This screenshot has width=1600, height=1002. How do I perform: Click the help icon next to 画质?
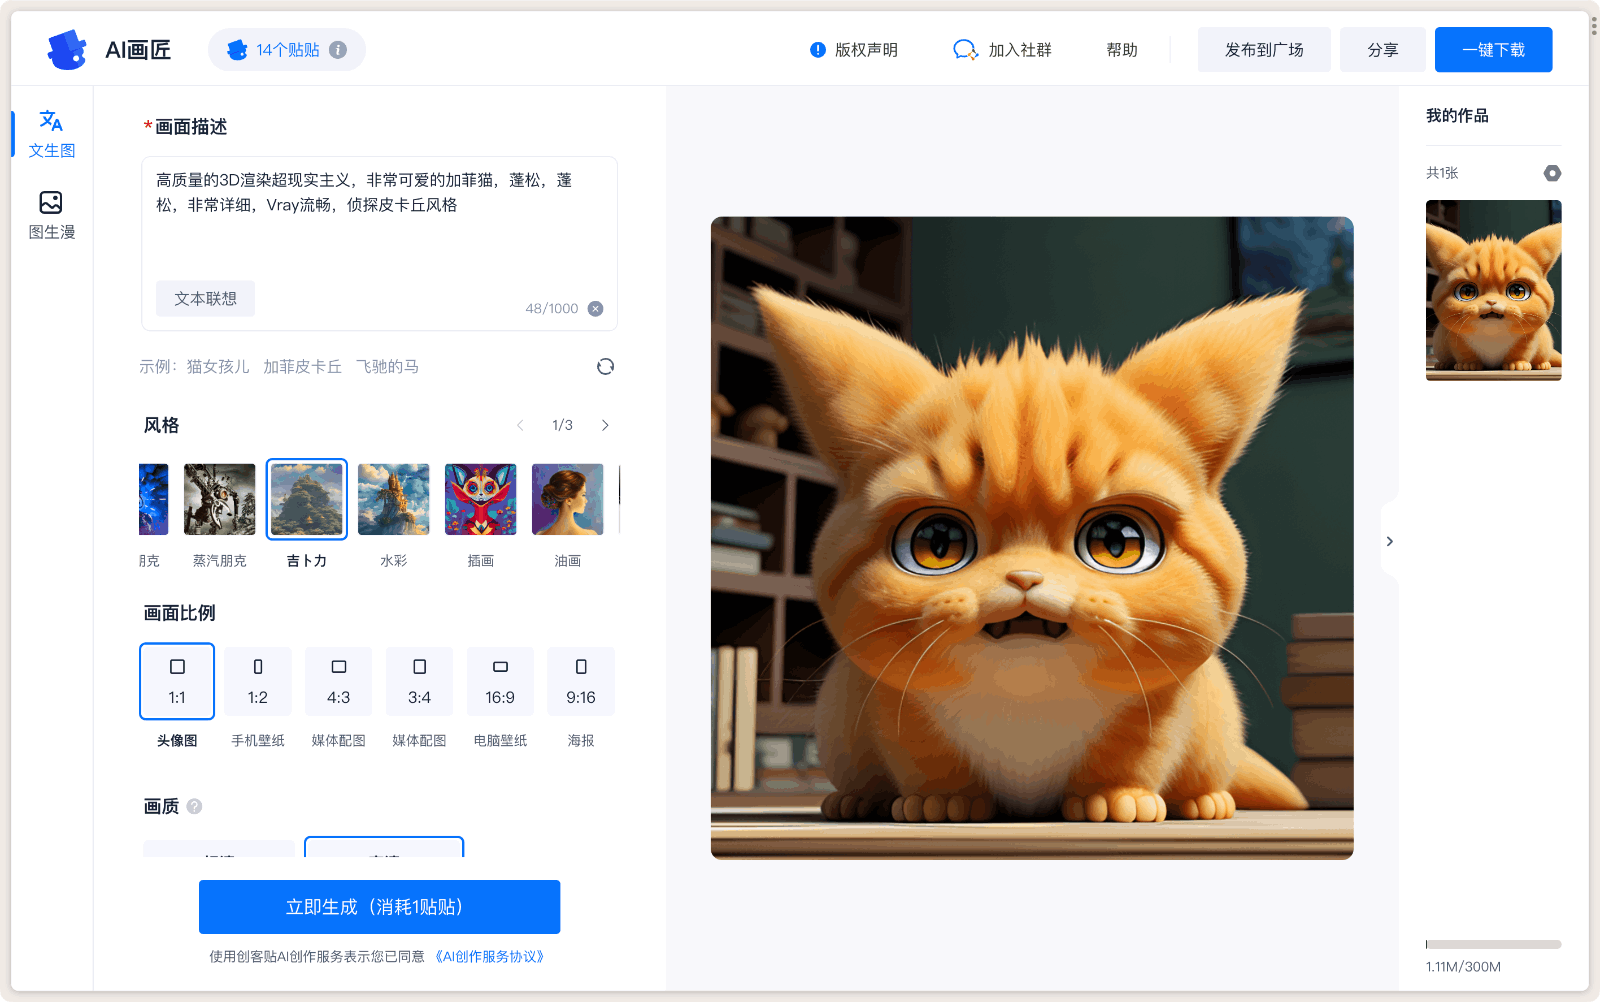point(195,806)
